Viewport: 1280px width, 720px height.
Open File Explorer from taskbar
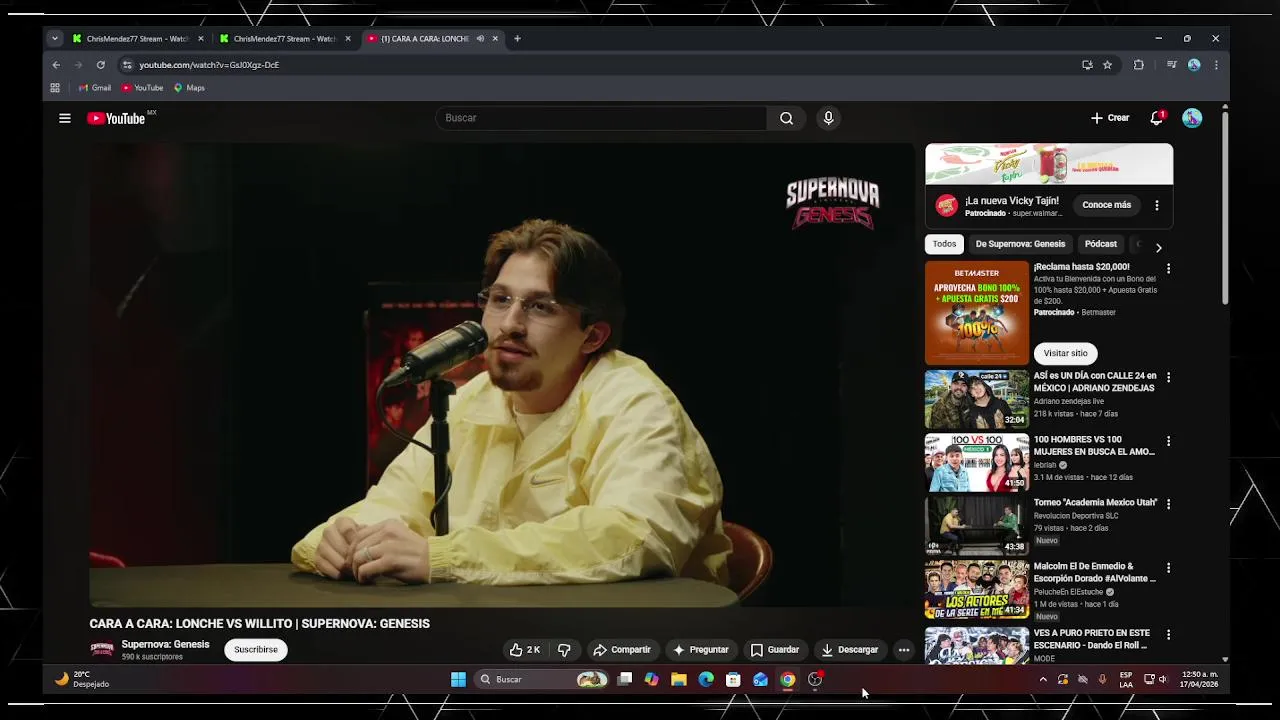(679, 679)
